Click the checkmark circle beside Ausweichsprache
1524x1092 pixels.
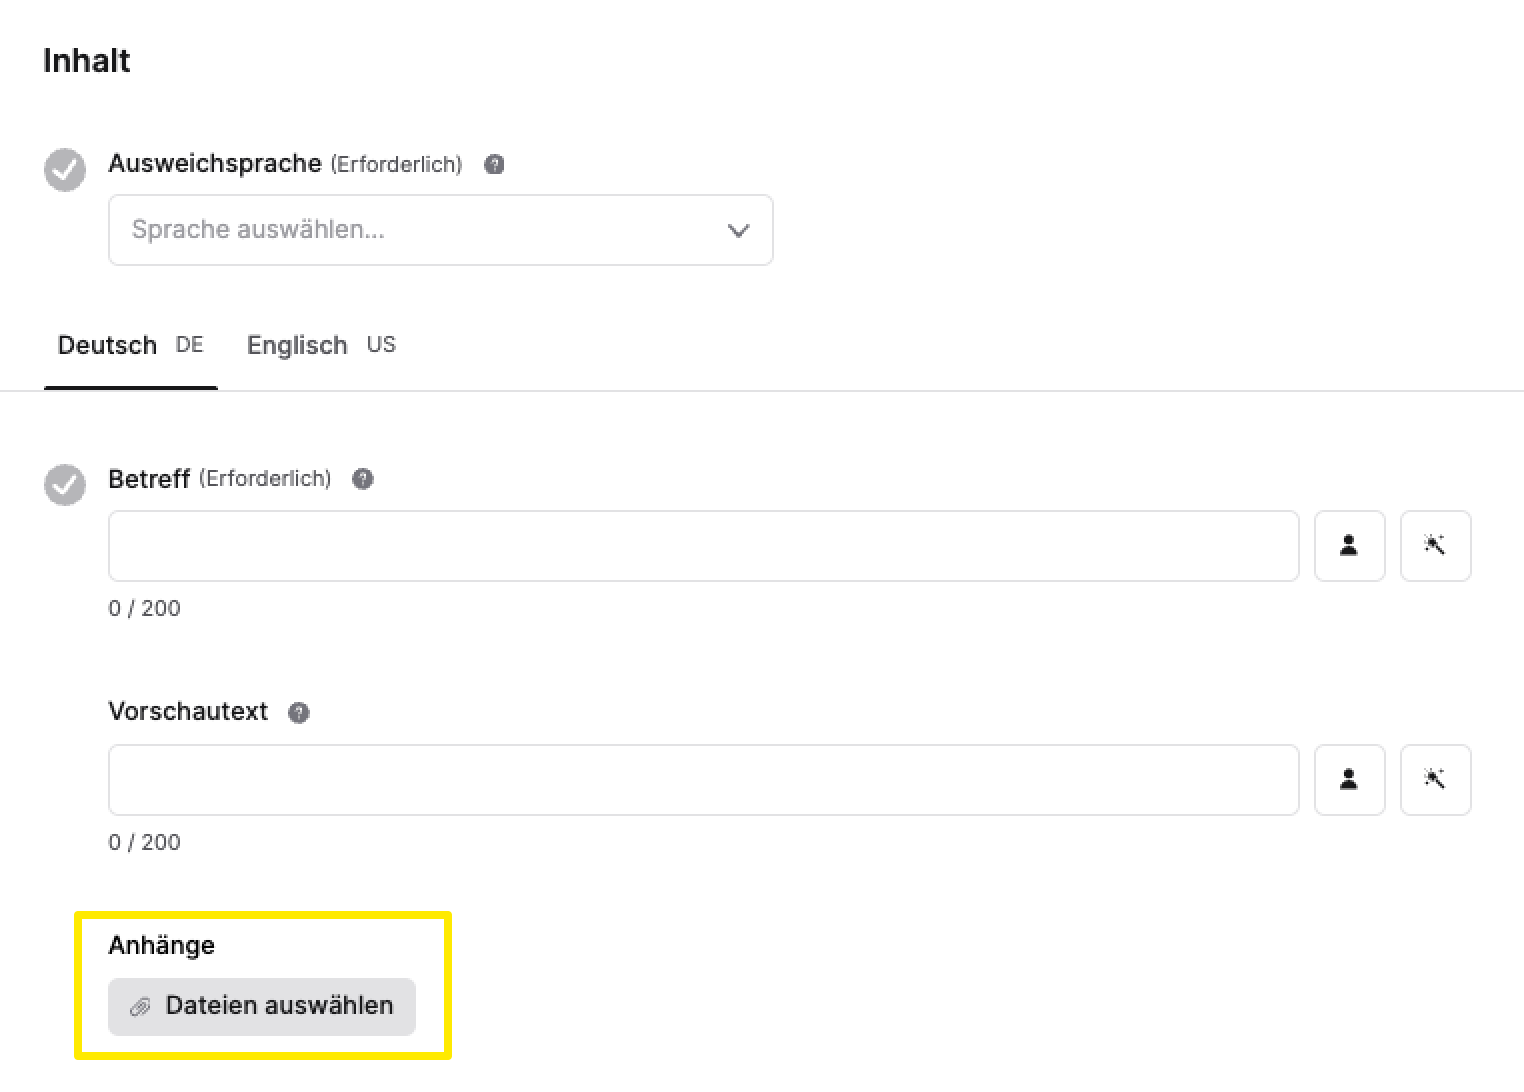pyautogui.click(x=64, y=170)
